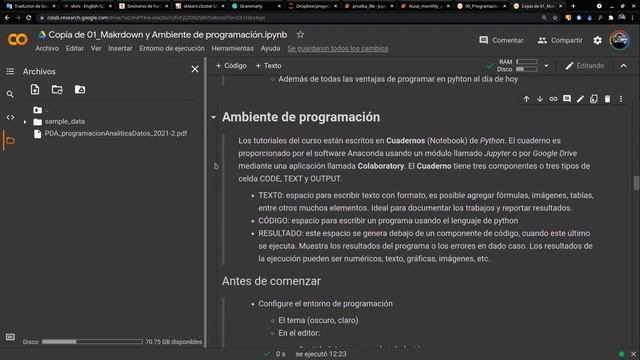Open the Ver menu
This screenshot has width=640, height=360.
(96, 49)
